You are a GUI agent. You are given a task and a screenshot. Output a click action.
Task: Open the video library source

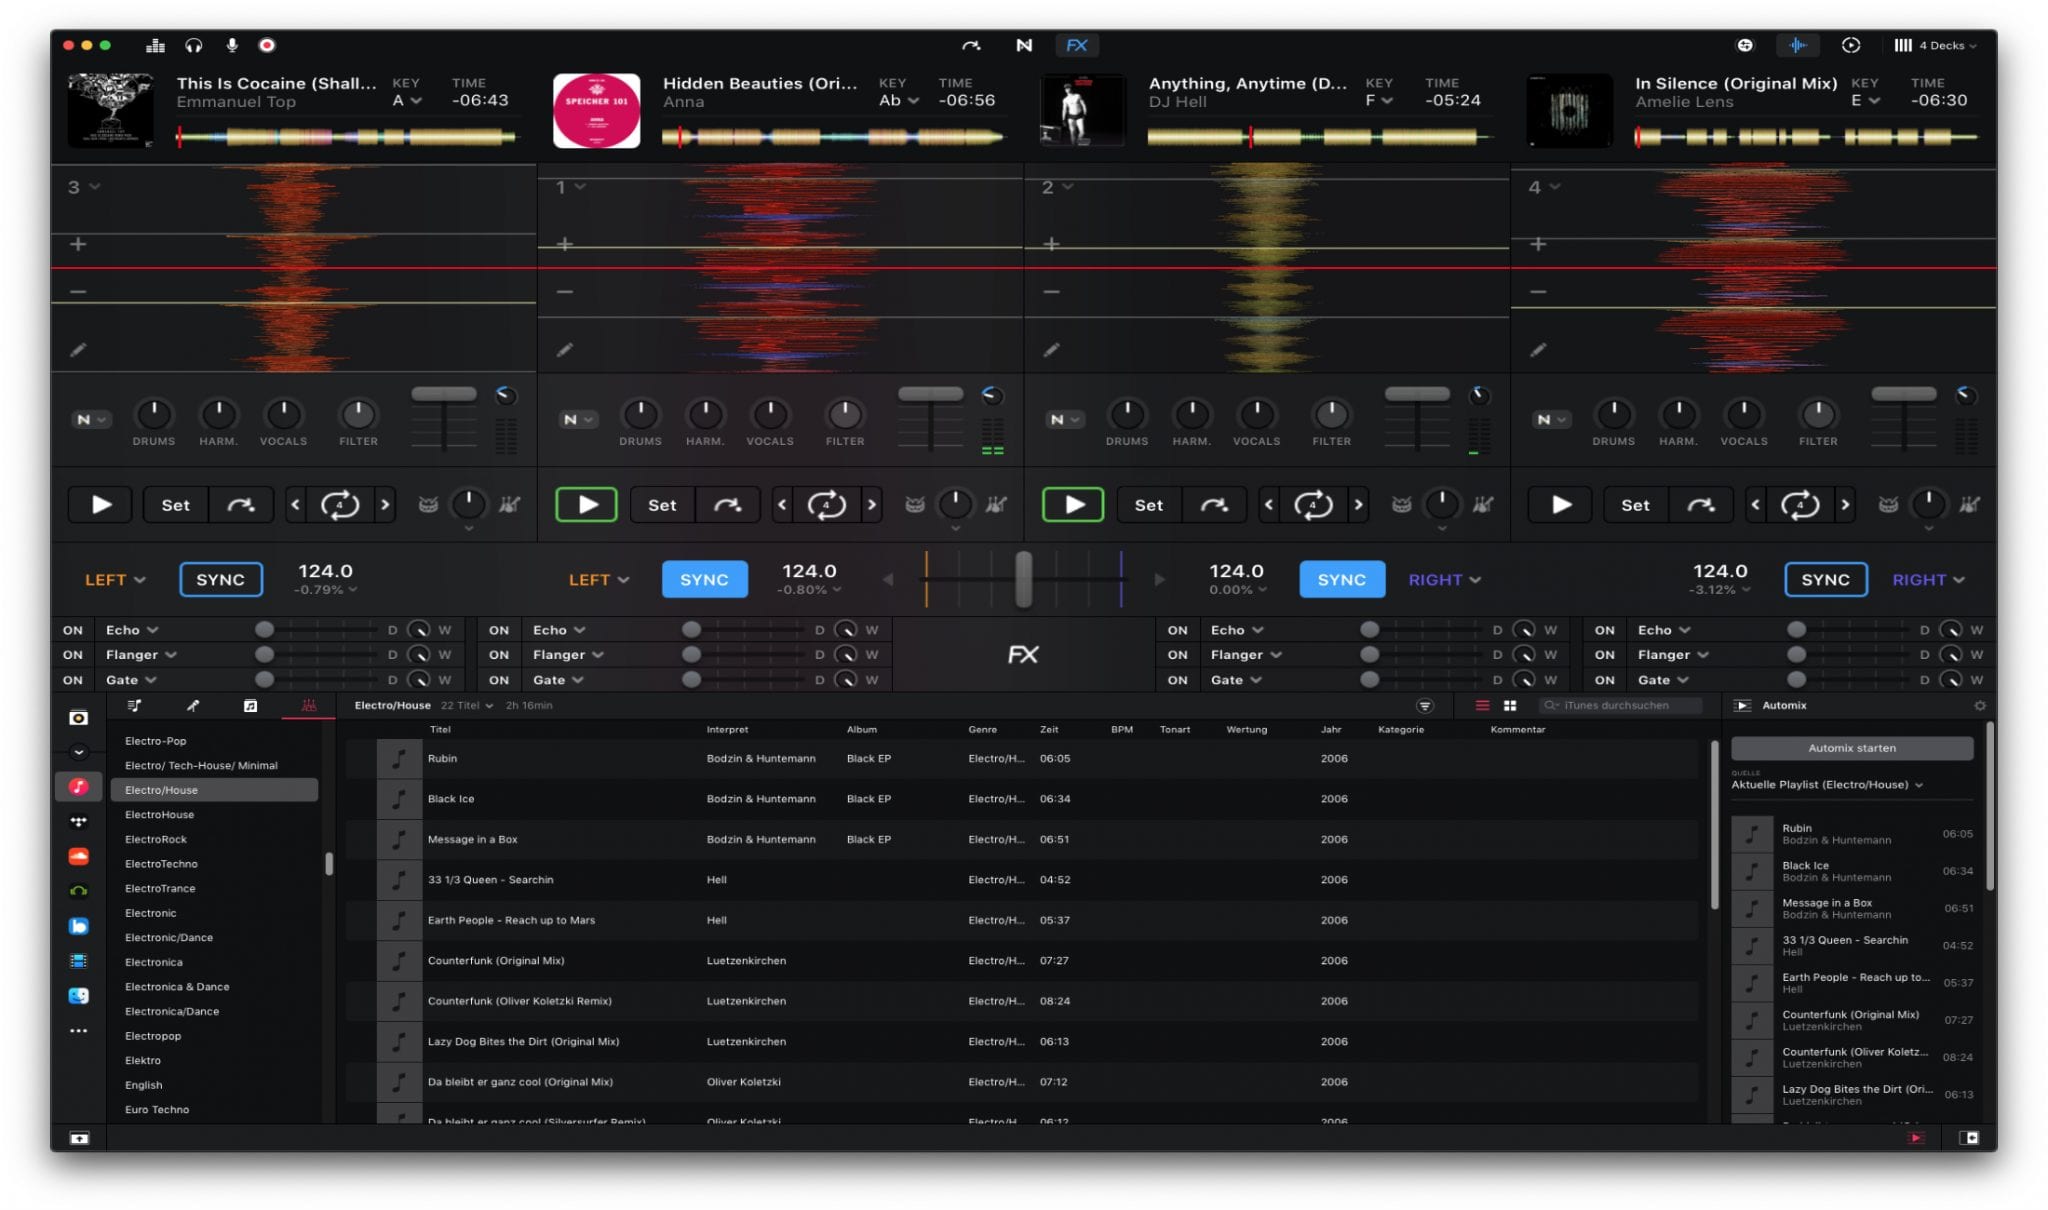(x=80, y=960)
